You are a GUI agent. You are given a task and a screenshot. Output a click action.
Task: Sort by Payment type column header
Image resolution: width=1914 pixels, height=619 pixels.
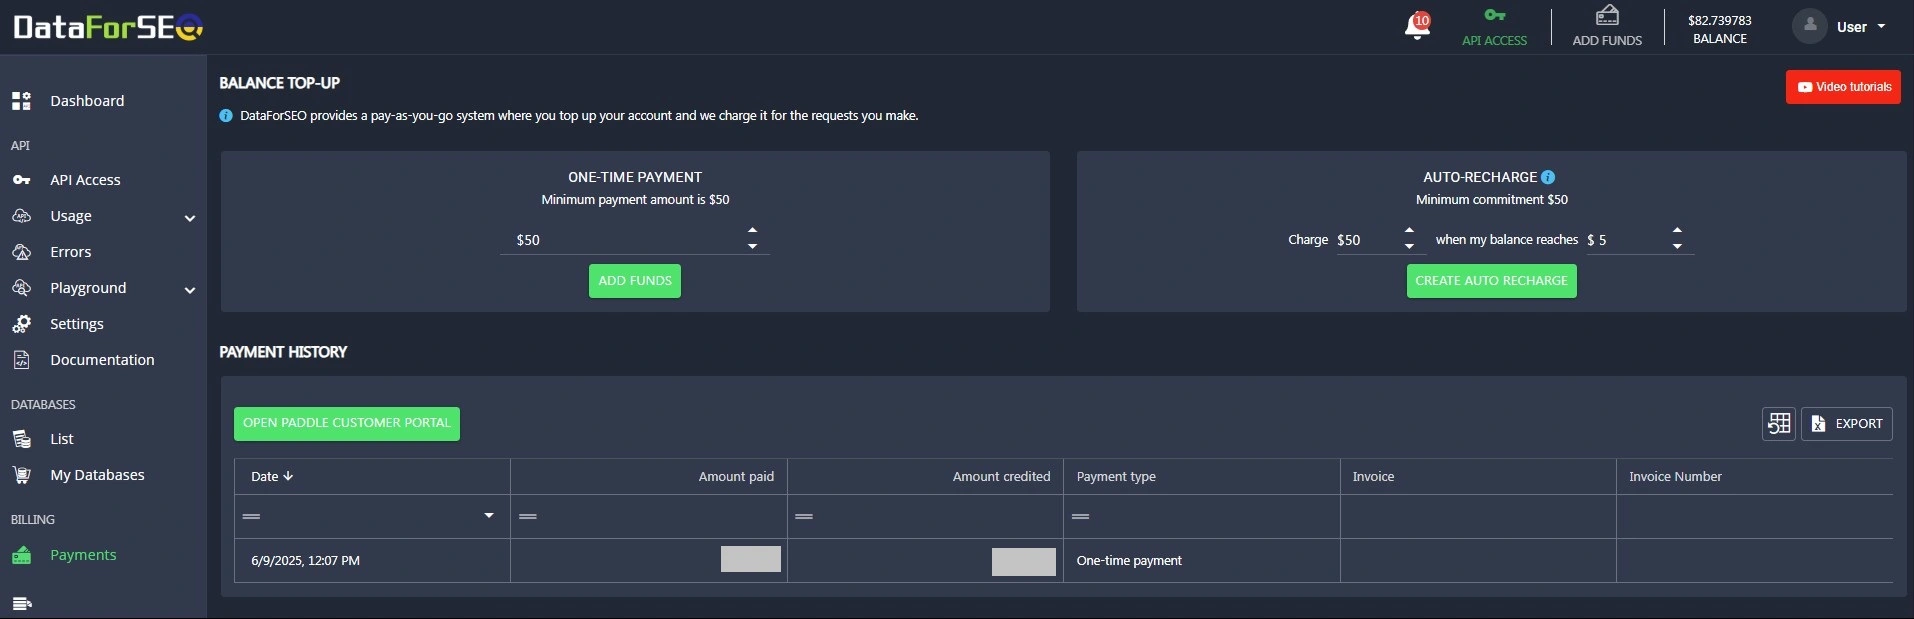1201,477
